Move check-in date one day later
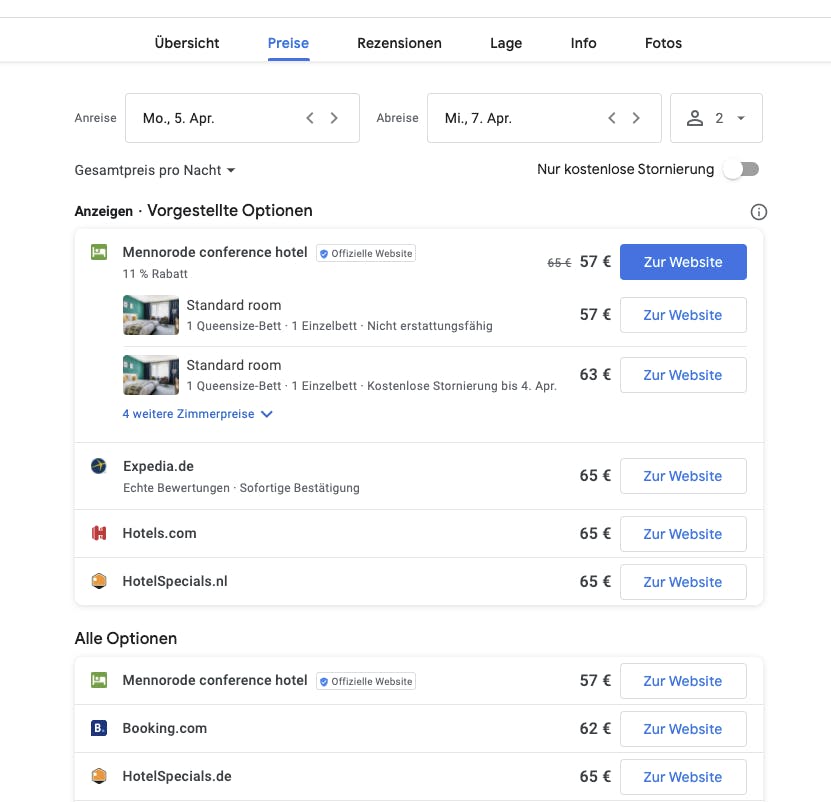Image resolution: width=831 pixels, height=802 pixels. pos(334,118)
